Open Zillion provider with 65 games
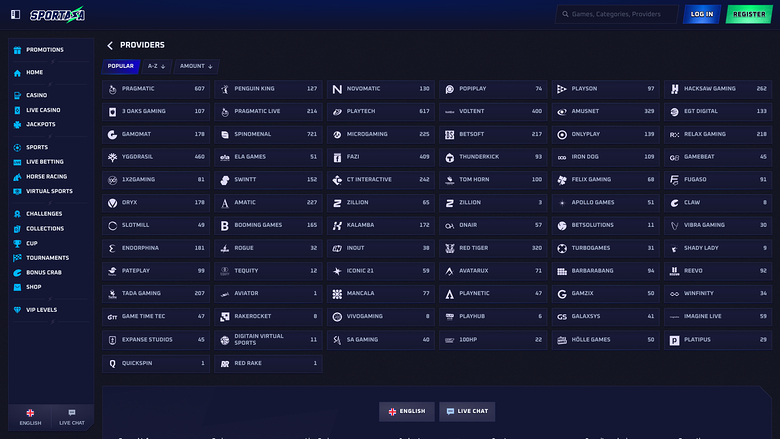 [381, 203]
